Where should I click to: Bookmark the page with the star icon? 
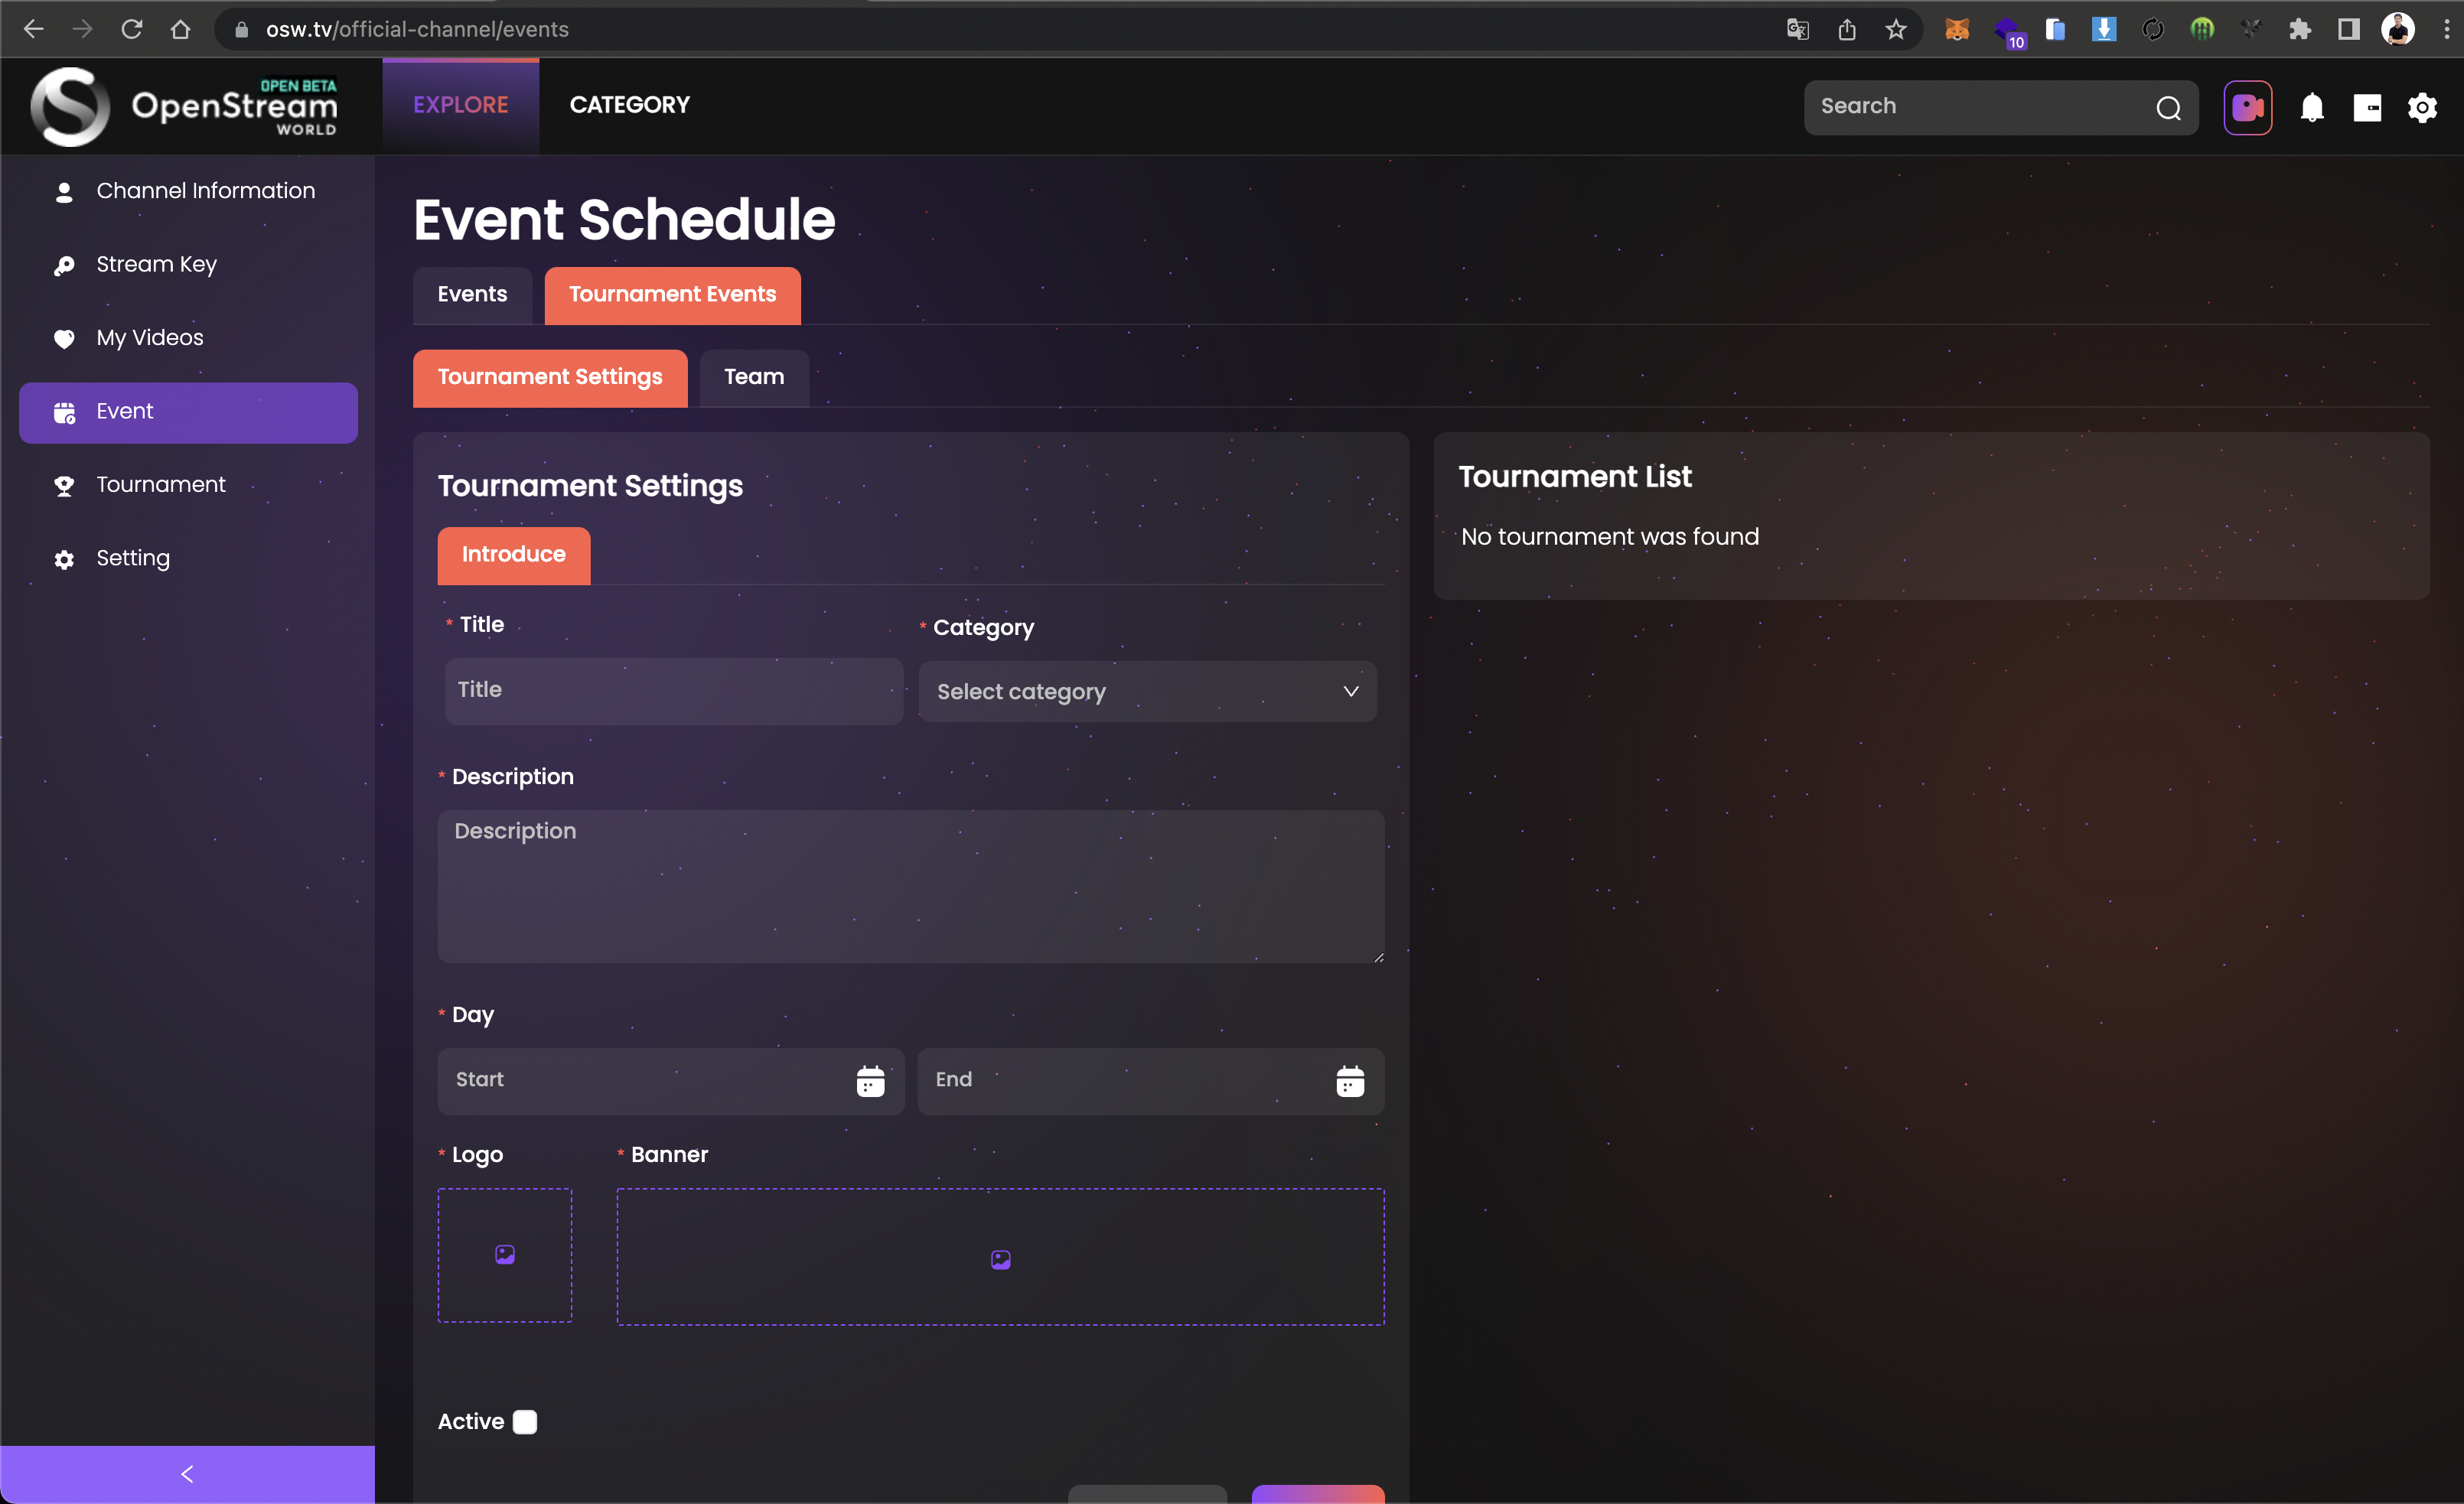click(x=1896, y=29)
